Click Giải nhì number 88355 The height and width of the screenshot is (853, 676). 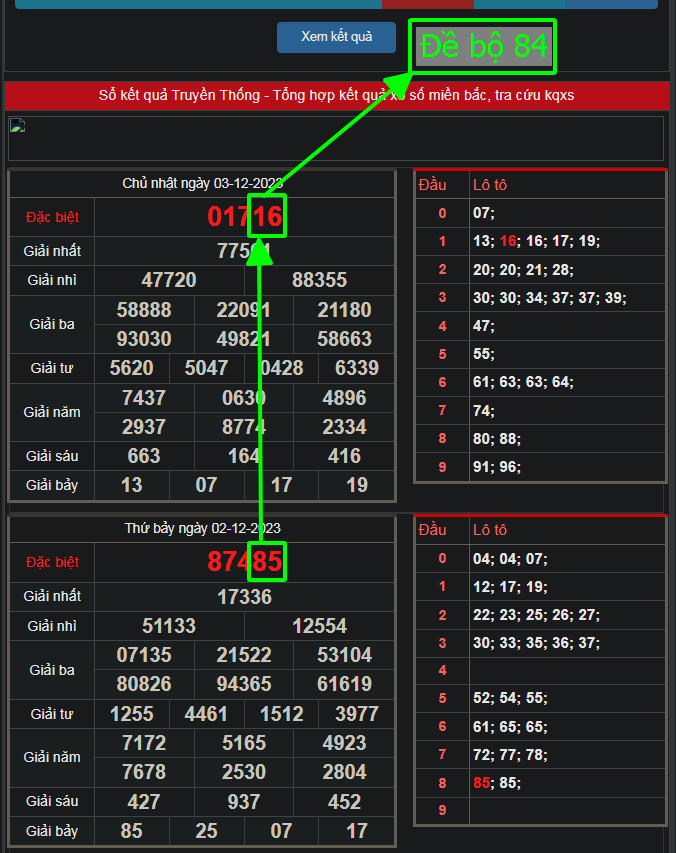(x=319, y=280)
